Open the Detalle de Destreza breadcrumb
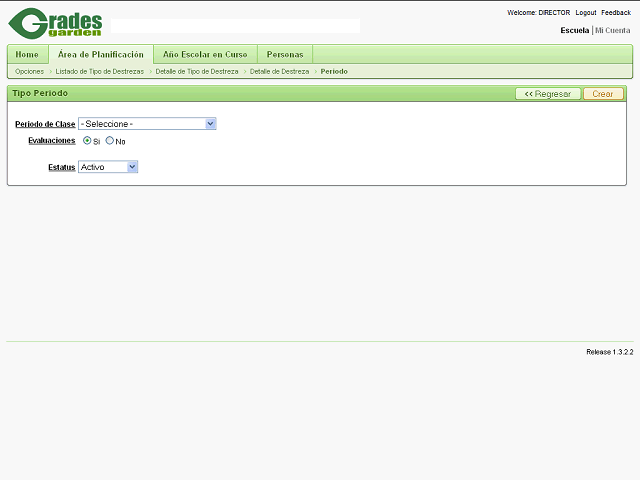The width and height of the screenshot is (640, 480). 280,71
